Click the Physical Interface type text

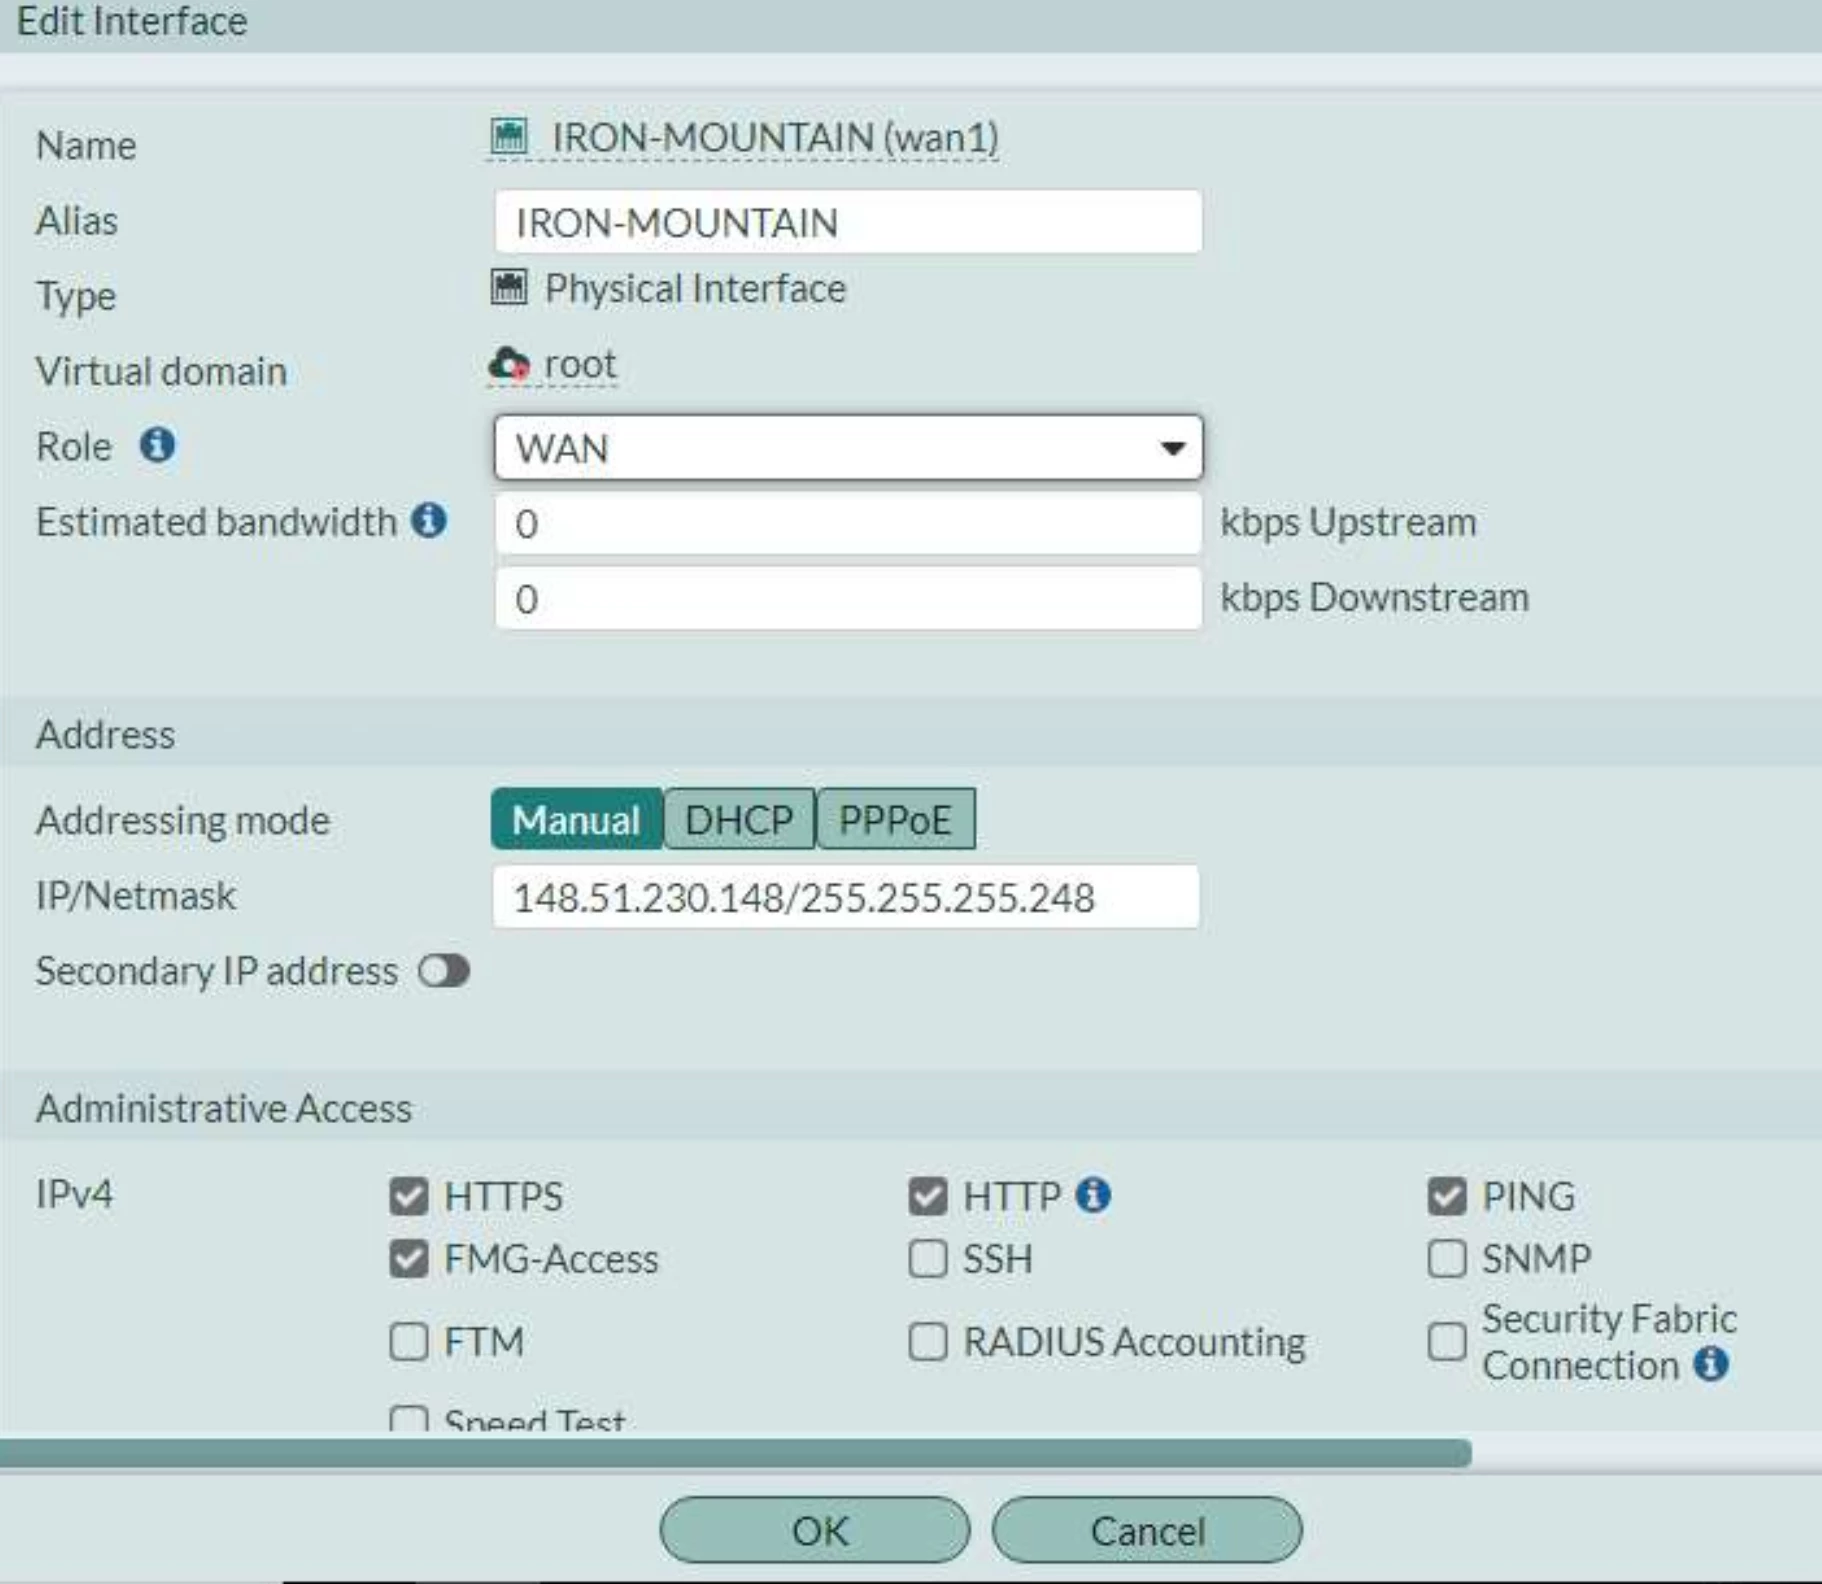(x=695, y=288)
